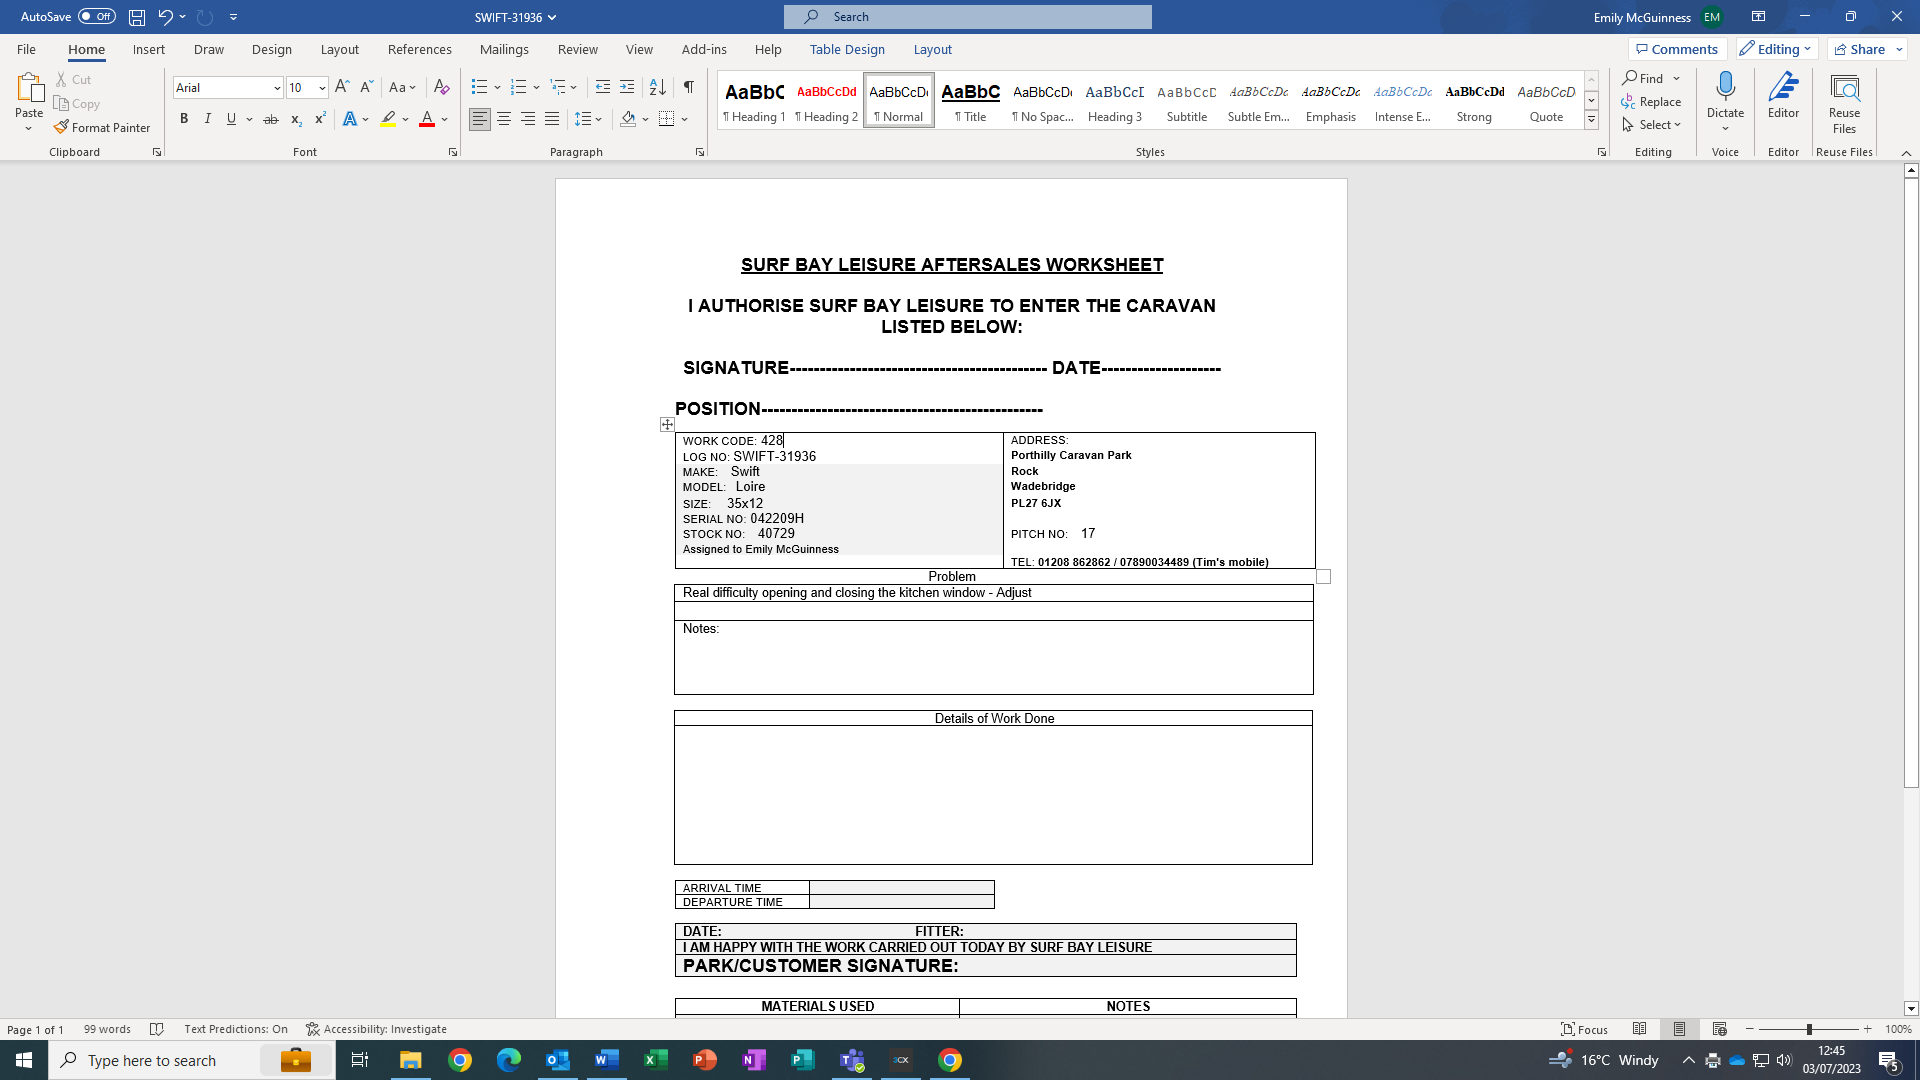Click the Clear All Formatting icon
Screen dimensions: 1920x1080
441,87
